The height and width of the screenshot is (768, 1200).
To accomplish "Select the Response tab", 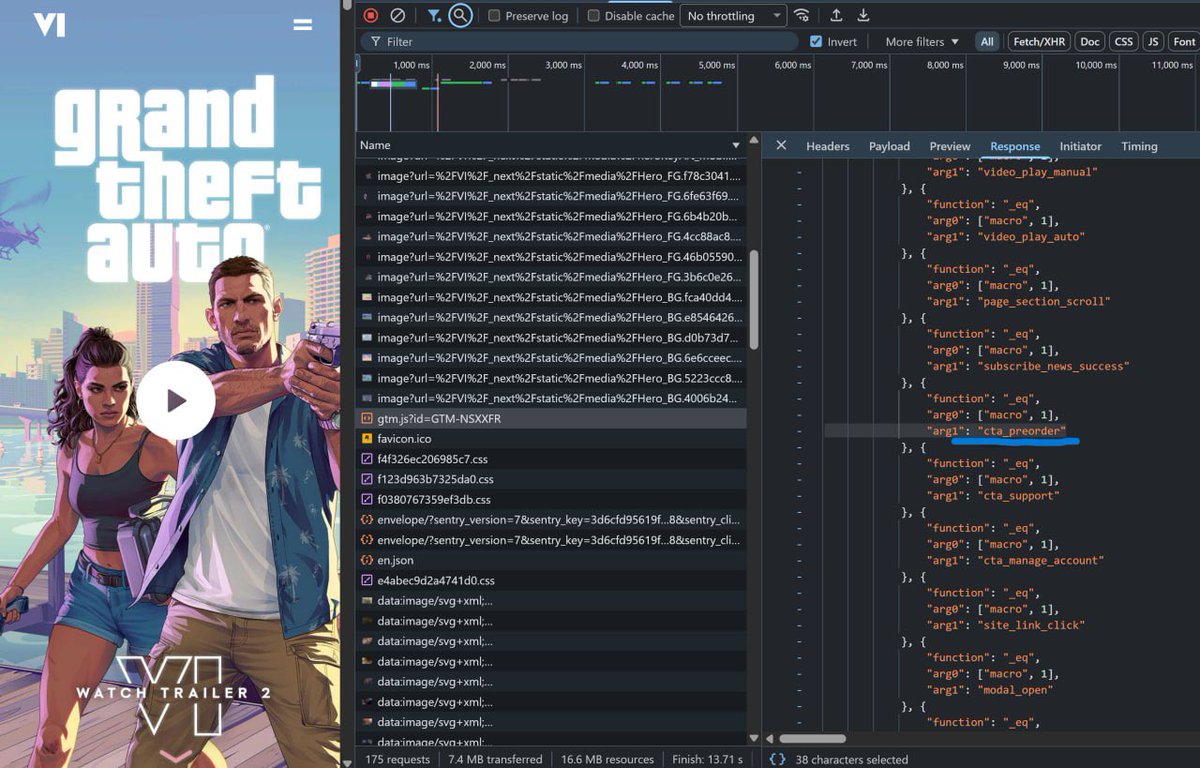I will click(1015, 146).
